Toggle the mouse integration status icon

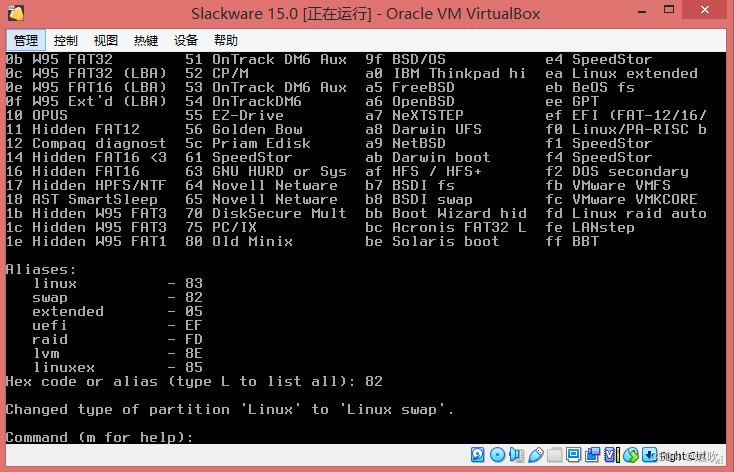(631, 455)
